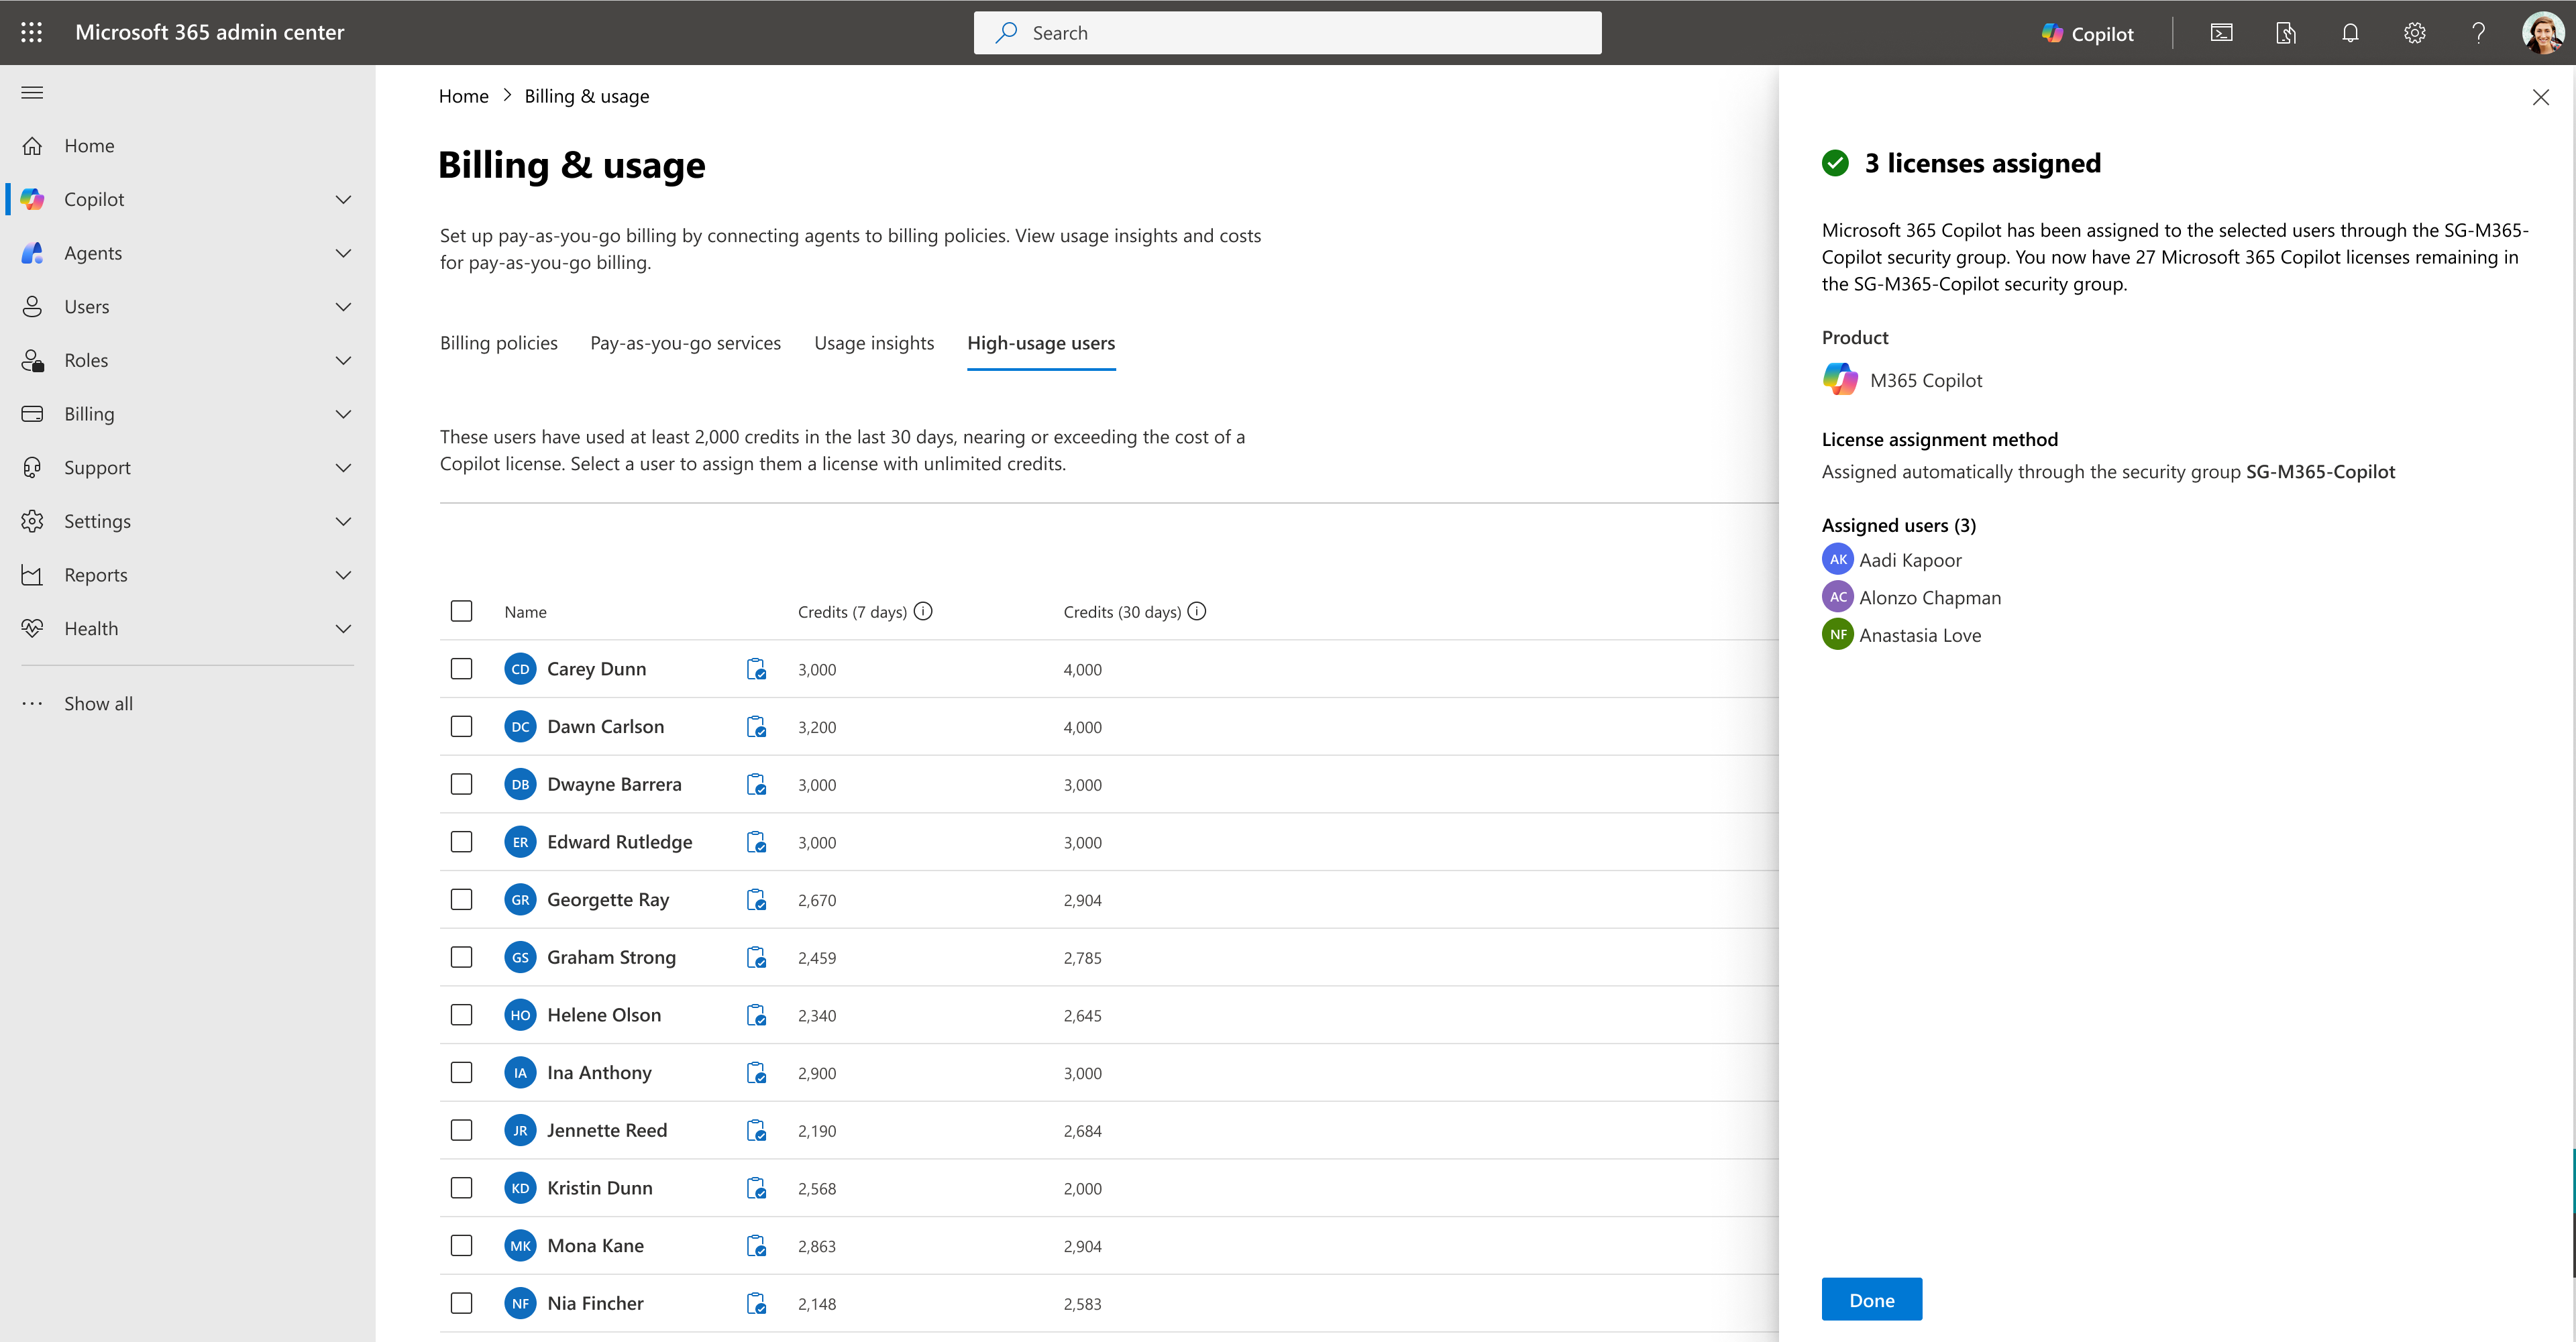Image resolution: width=2576 pixels, height=1342 pixels.
Task: Select all users via the header checkbox
Action: [461, 611]
